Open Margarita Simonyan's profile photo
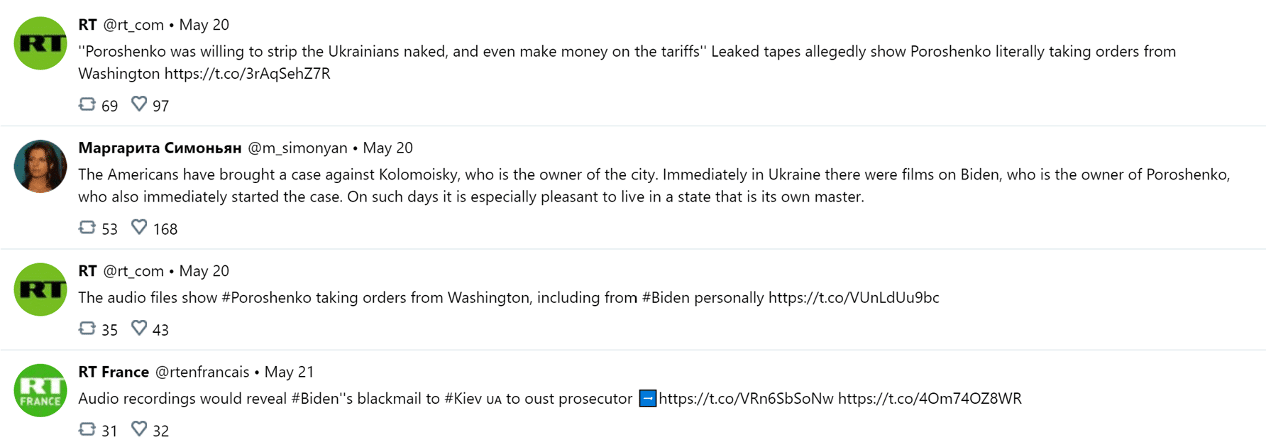This screenshot has height=446, width=1266. click(40, 166)
